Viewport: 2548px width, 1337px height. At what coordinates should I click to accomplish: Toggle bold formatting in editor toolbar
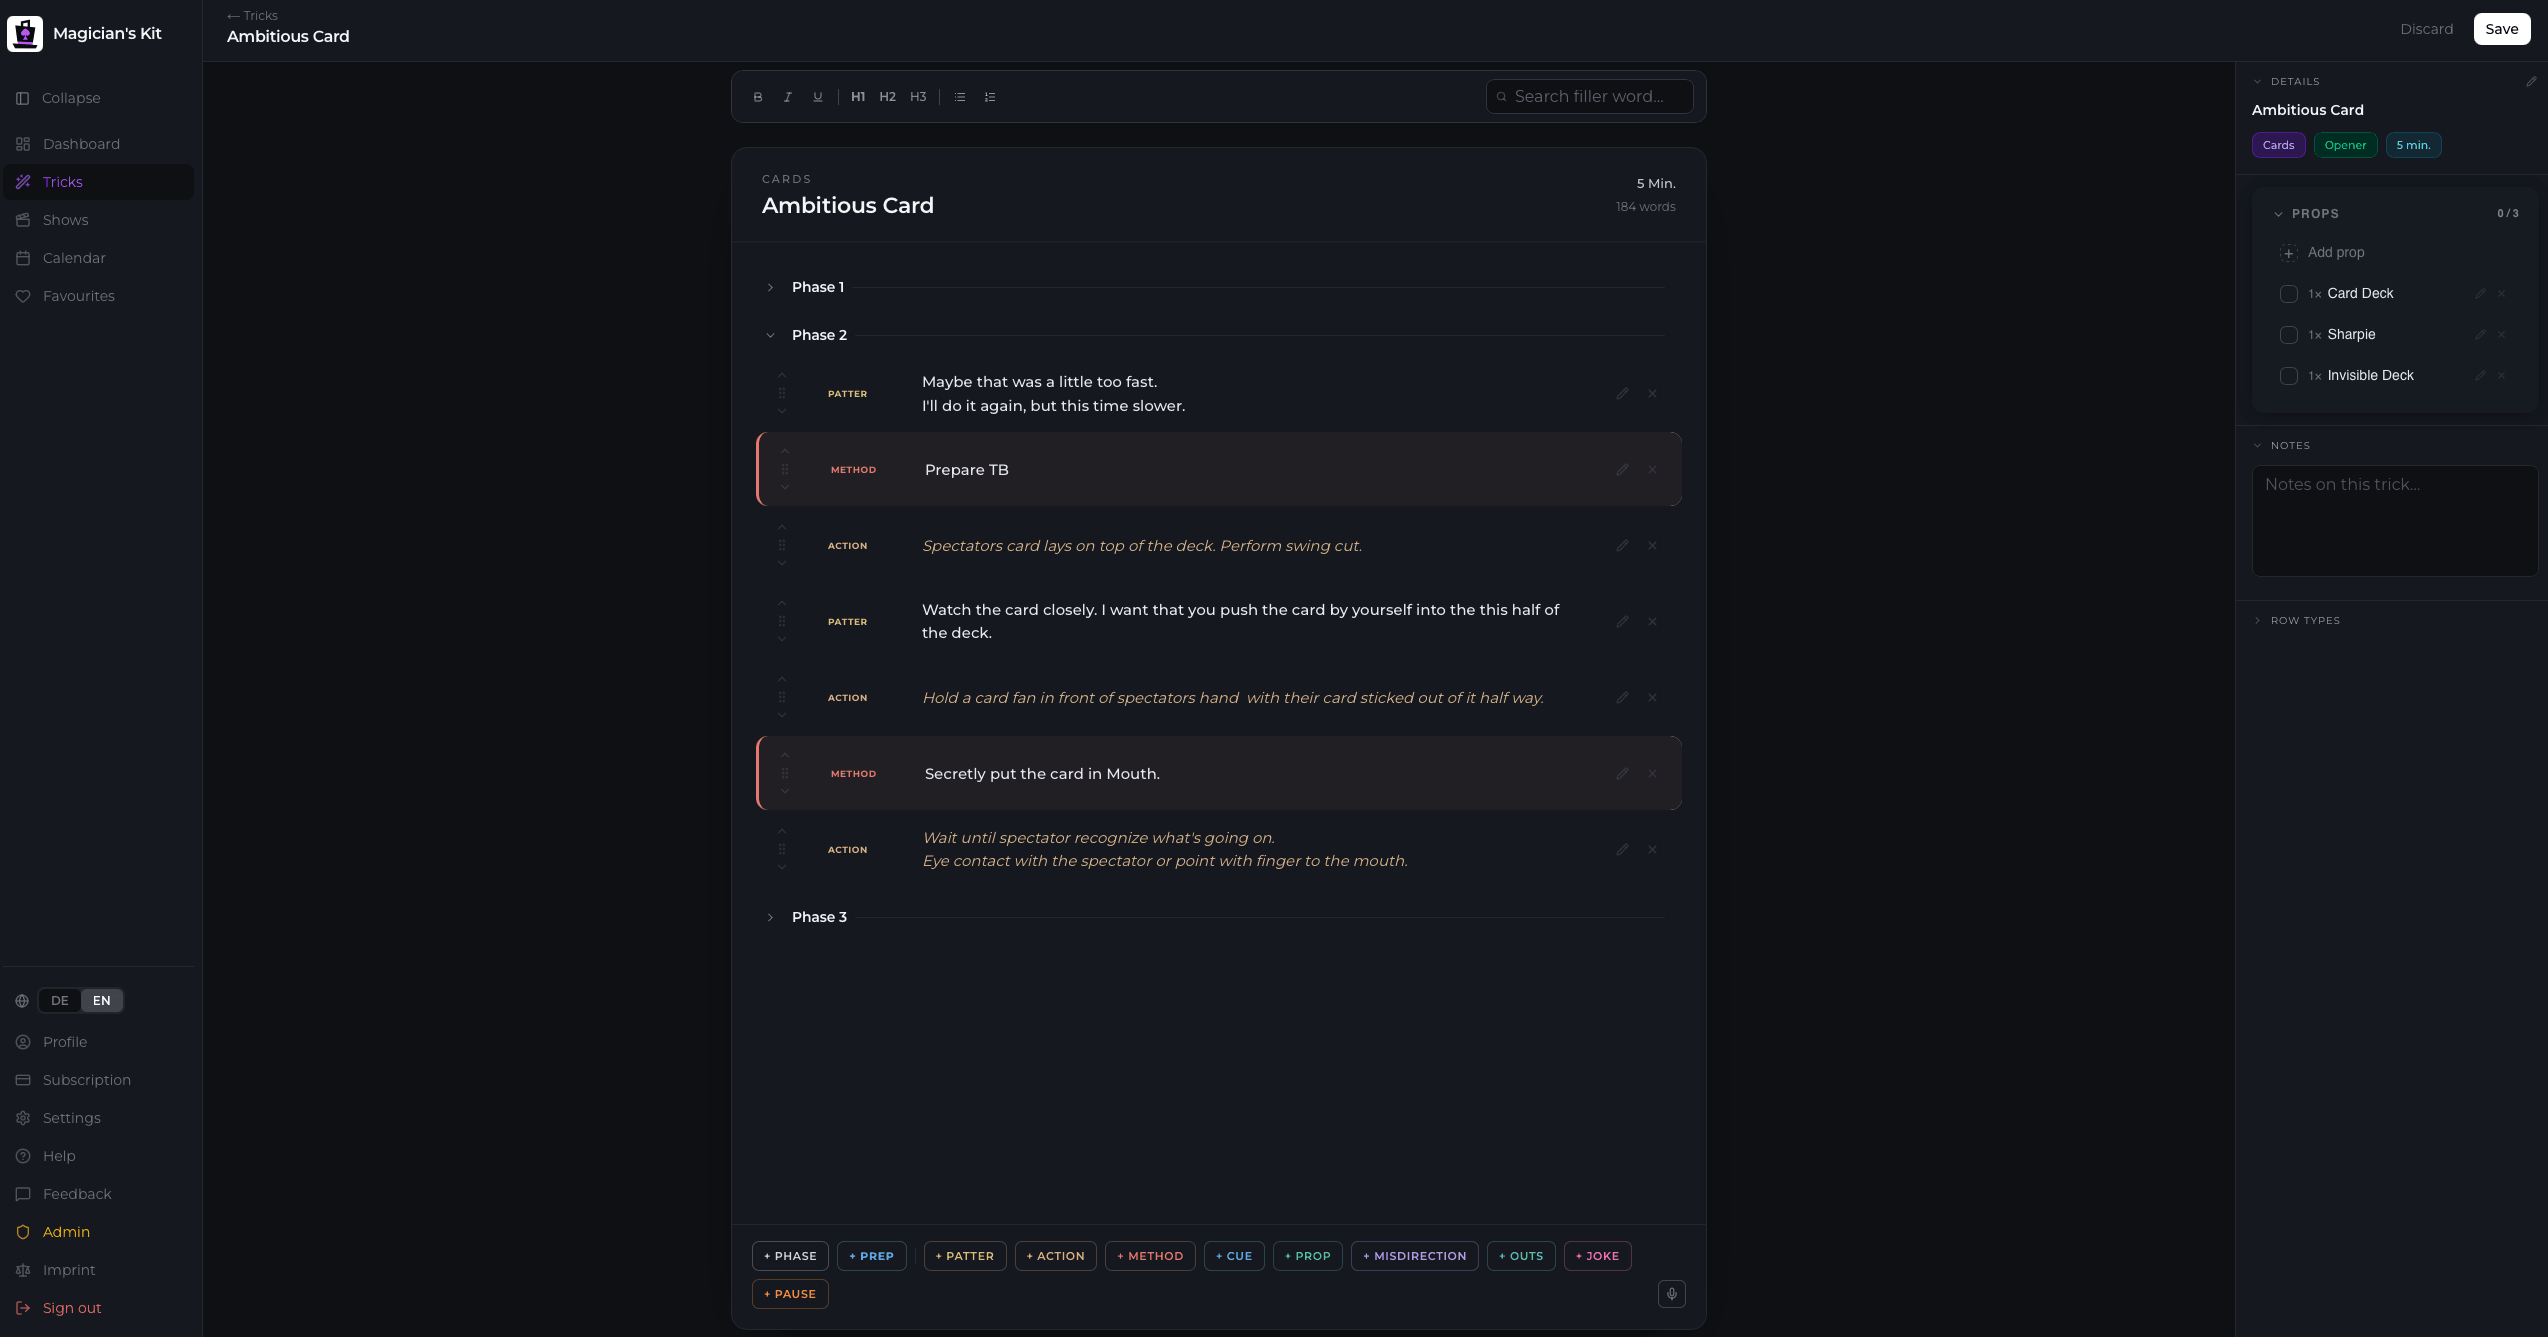tap(758, 97)
